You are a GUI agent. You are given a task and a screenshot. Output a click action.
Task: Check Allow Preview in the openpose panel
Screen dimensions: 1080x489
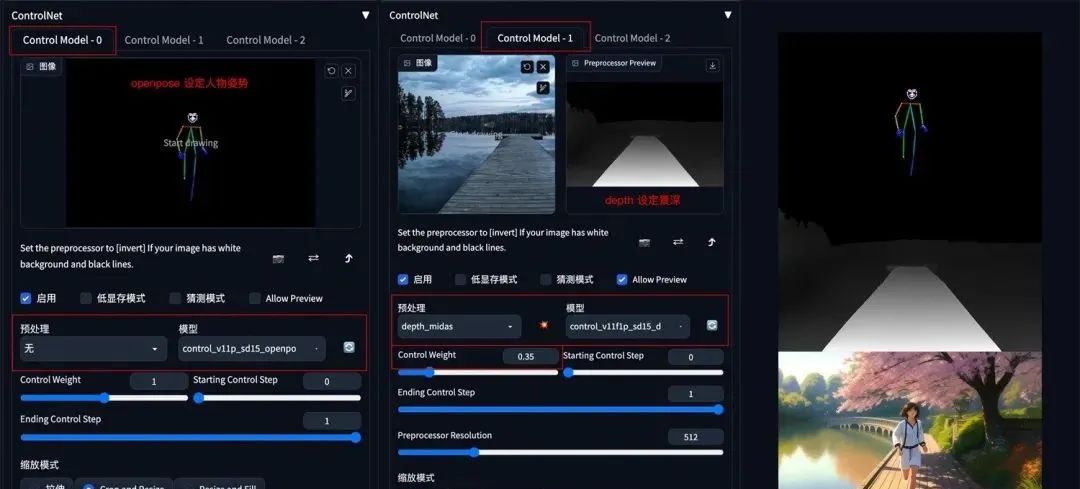click(255, 298)
